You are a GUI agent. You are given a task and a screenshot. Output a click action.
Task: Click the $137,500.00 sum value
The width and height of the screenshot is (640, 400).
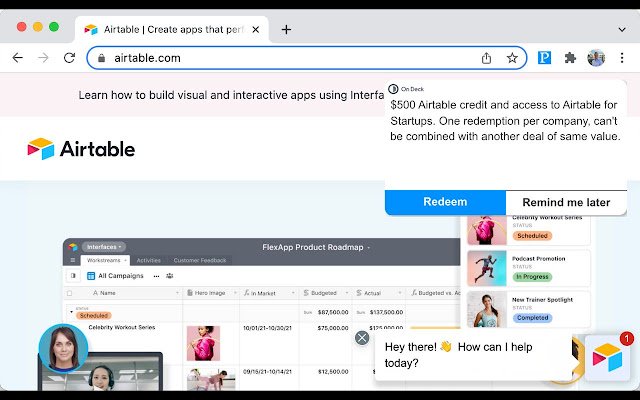[386, 312]
